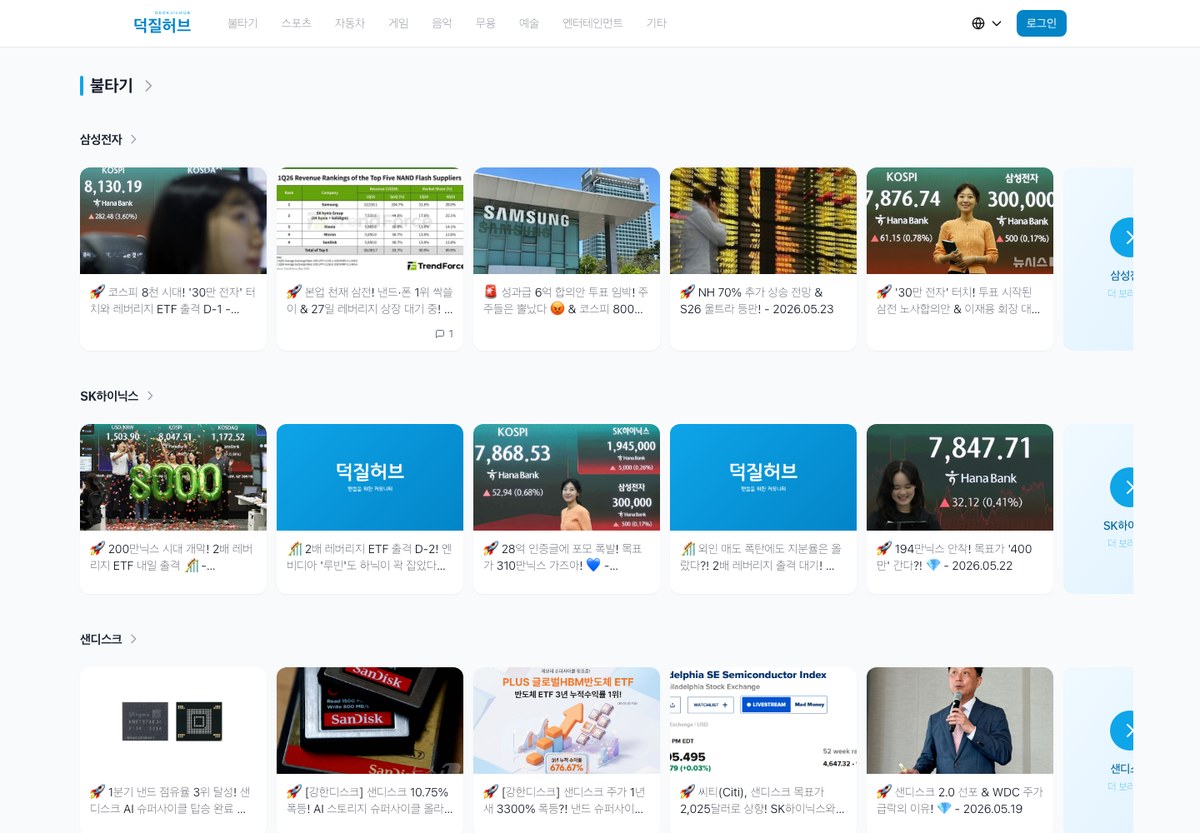The height and width of the screenshot is (833, 1200).
Task: Open post '본업 천재 삼전! 낸드·폰 1위'
Action: click(x=370, y=301)
